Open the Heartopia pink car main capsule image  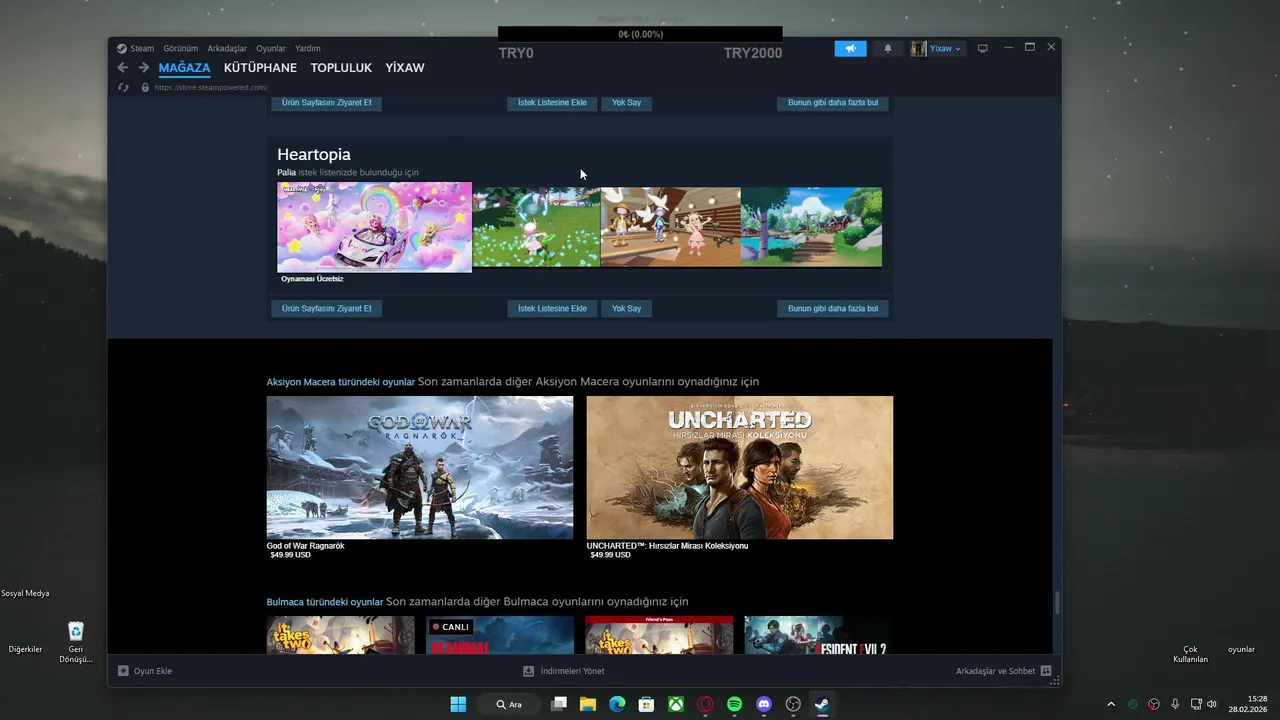(x=375, y=227)
